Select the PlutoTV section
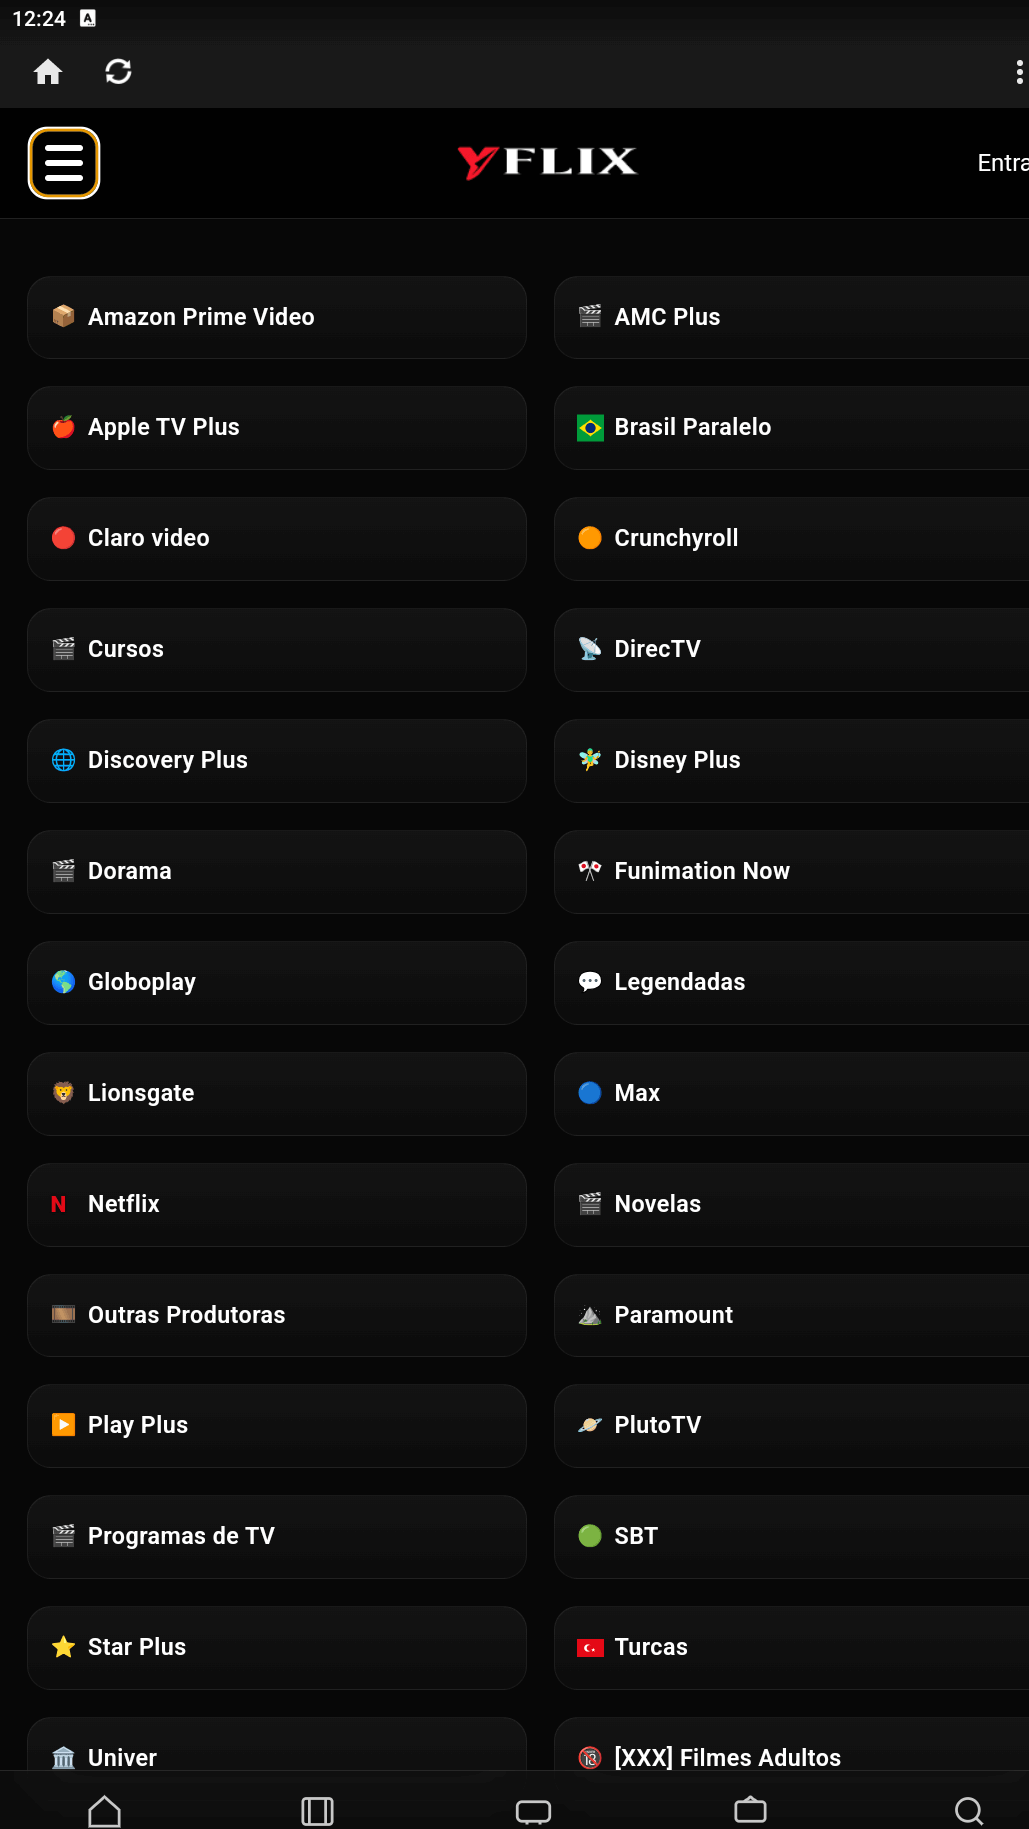 point(790,1425)
